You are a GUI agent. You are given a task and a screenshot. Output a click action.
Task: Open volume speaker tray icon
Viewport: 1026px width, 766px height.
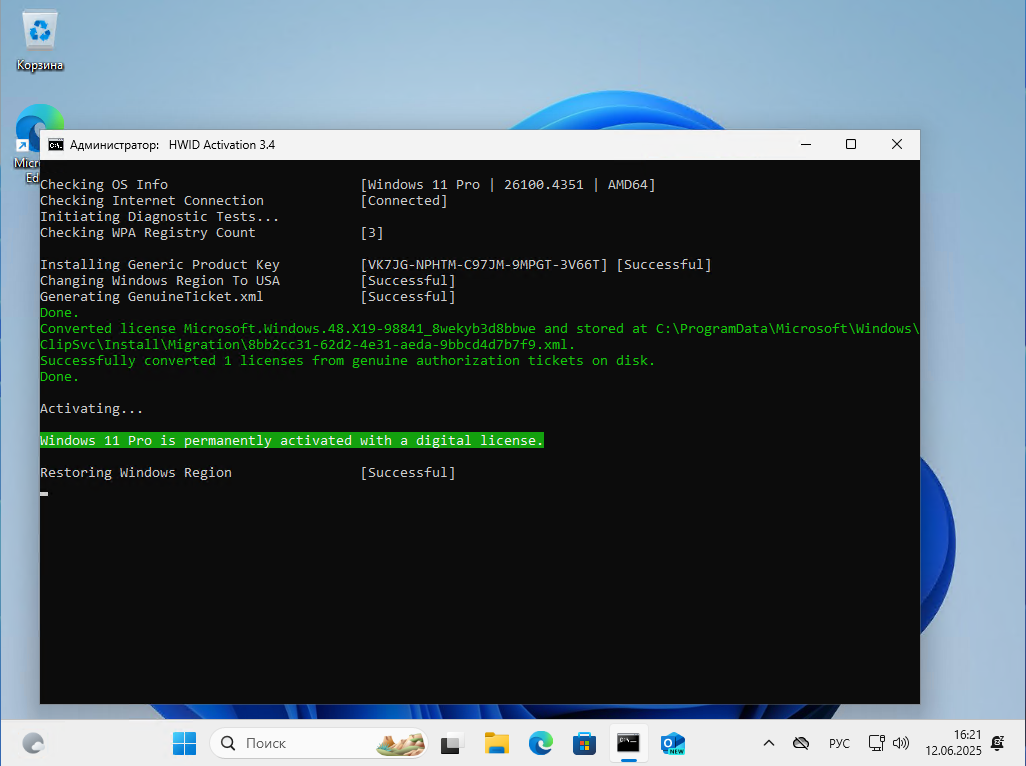click(x=901, y=743)
